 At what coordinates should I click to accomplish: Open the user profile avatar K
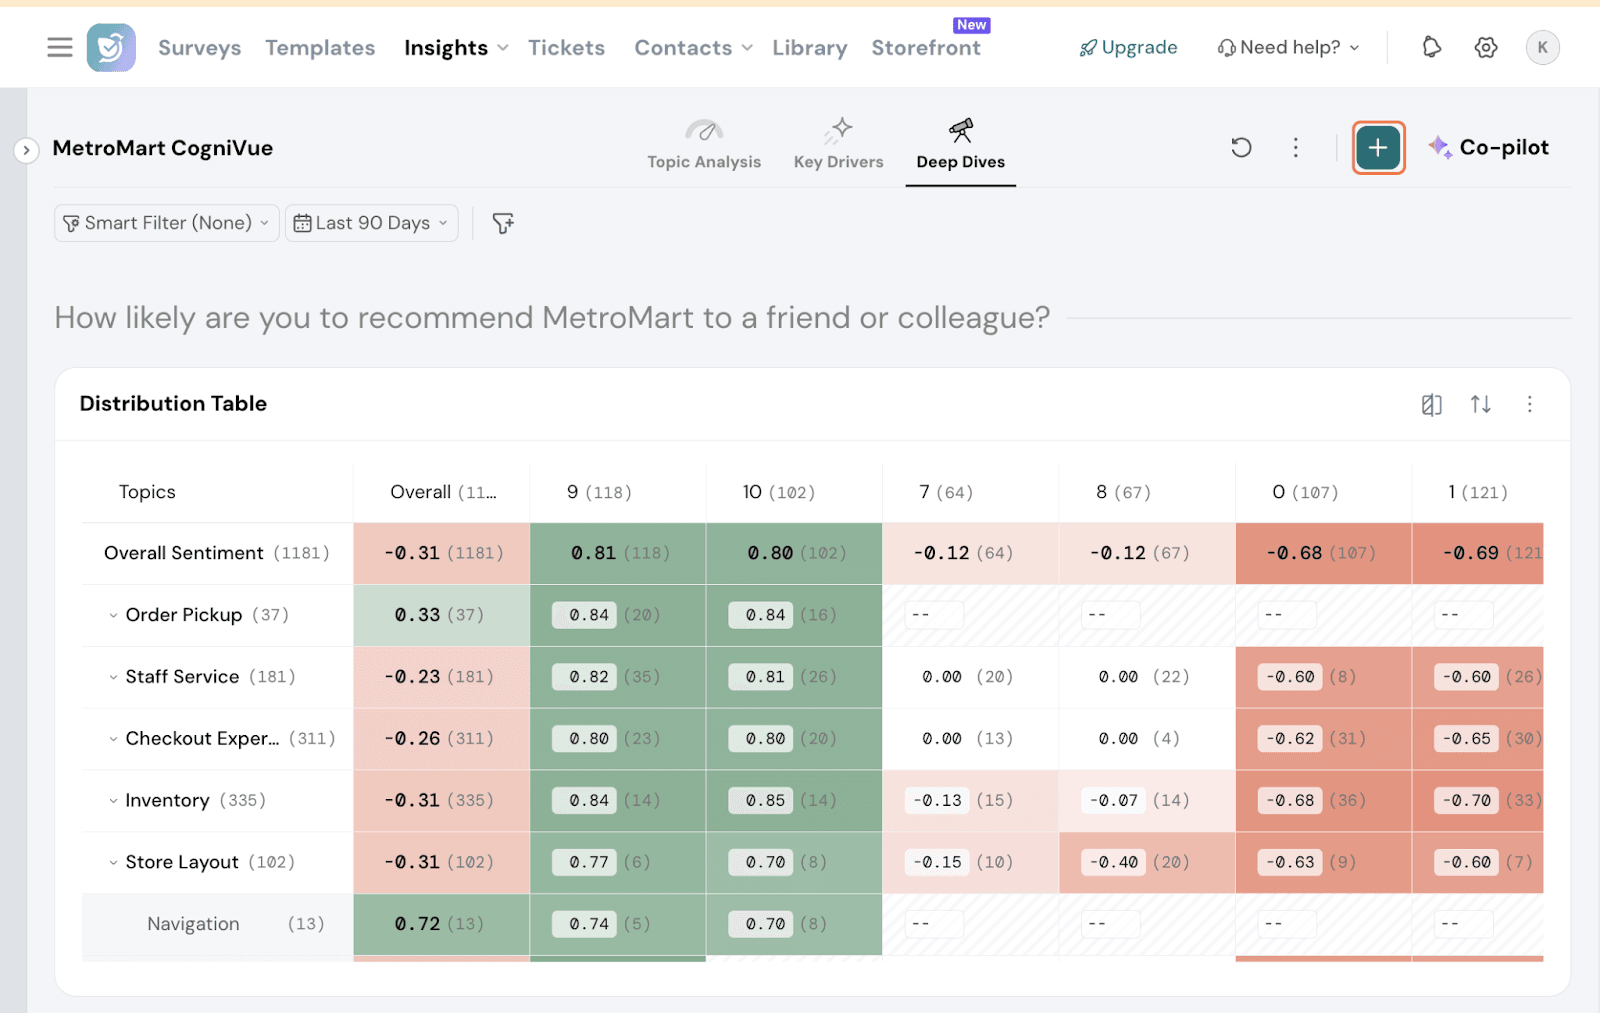(x=1542, y=47)
